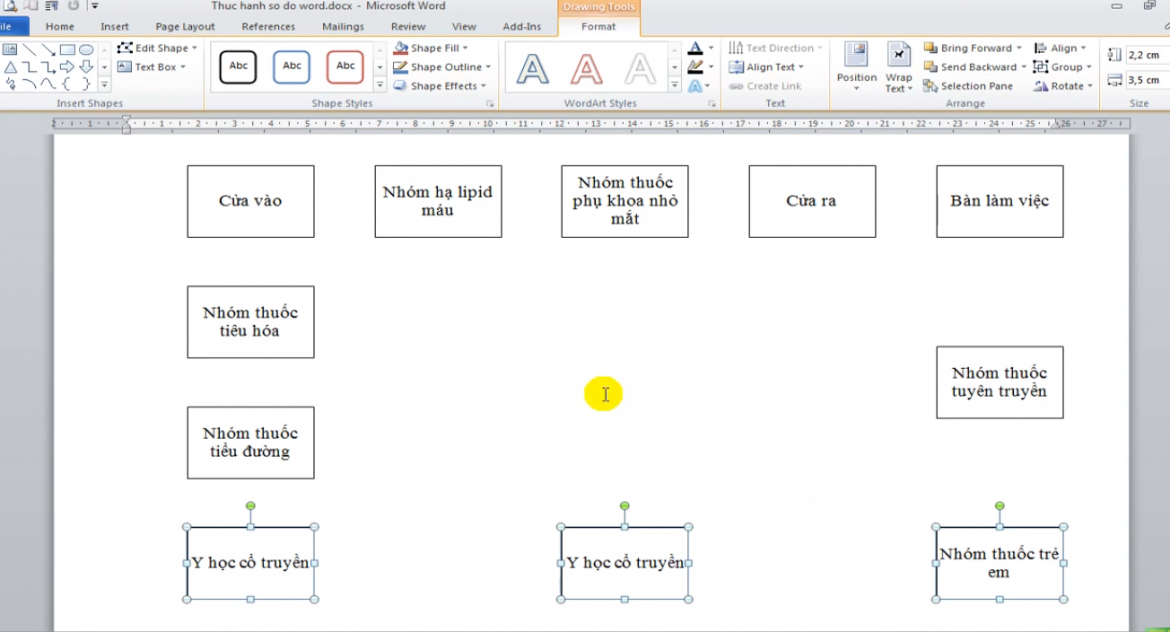
Task: Pick the Right Arrow shape from gallery
Action: pos(67,66)
